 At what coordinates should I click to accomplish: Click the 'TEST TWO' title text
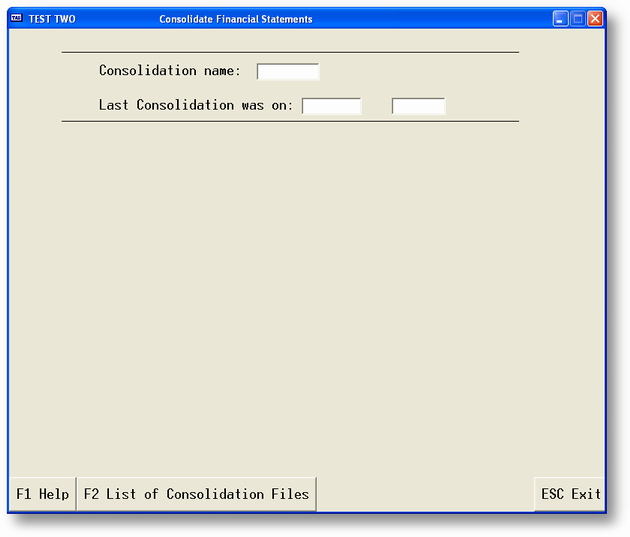(52, 19)
